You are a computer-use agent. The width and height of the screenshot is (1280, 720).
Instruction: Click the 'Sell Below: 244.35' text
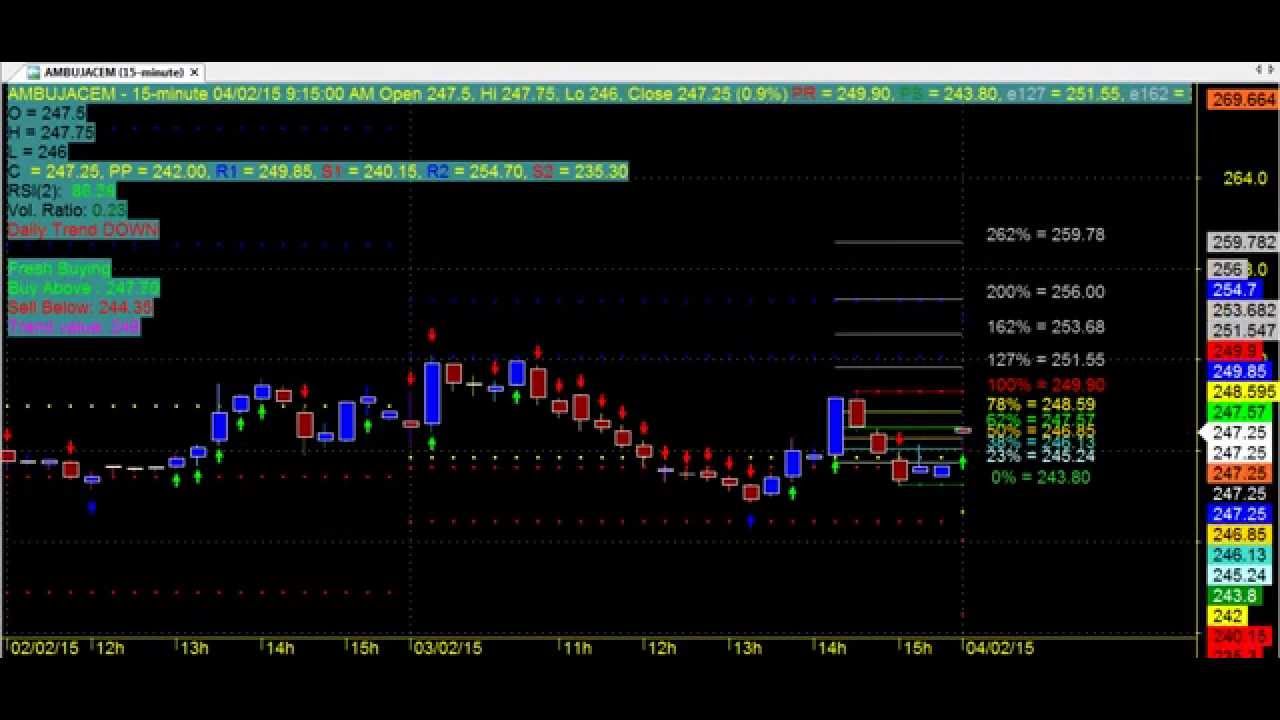point(80,307)
